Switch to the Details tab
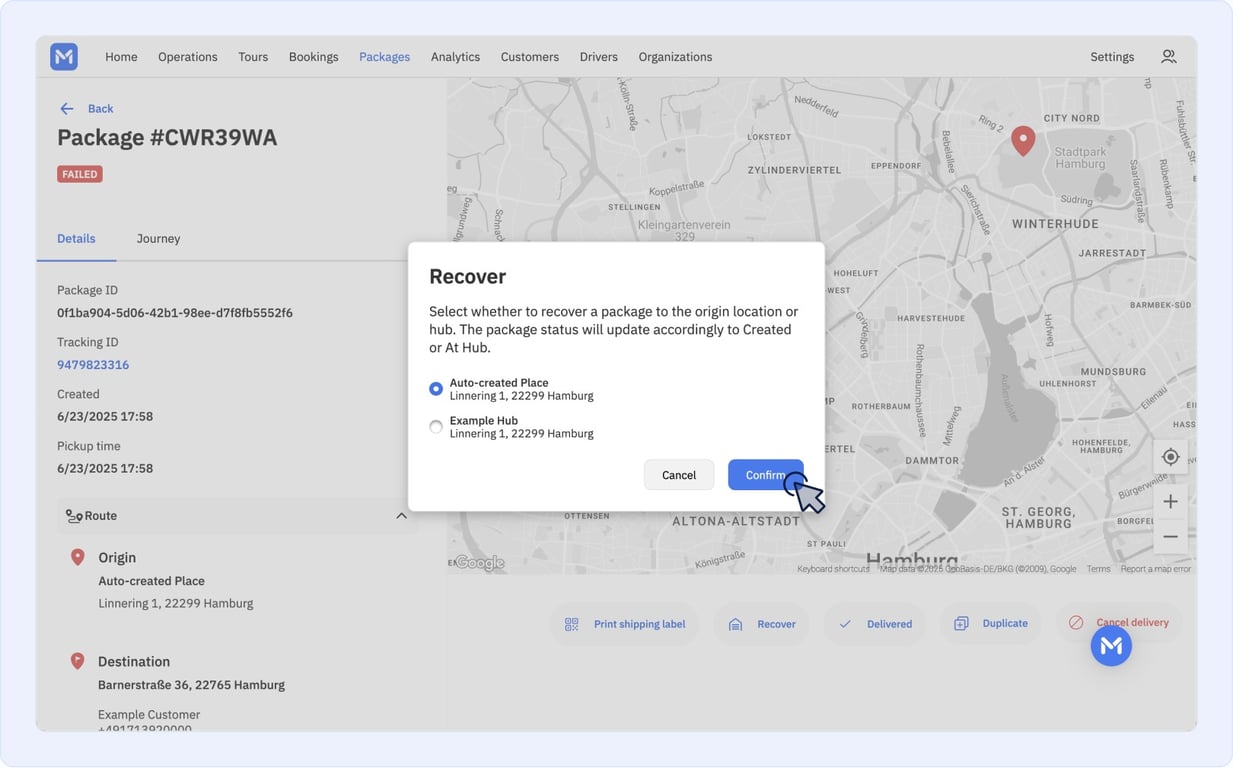Viewport: 1233px width, 768px height. 76,239
